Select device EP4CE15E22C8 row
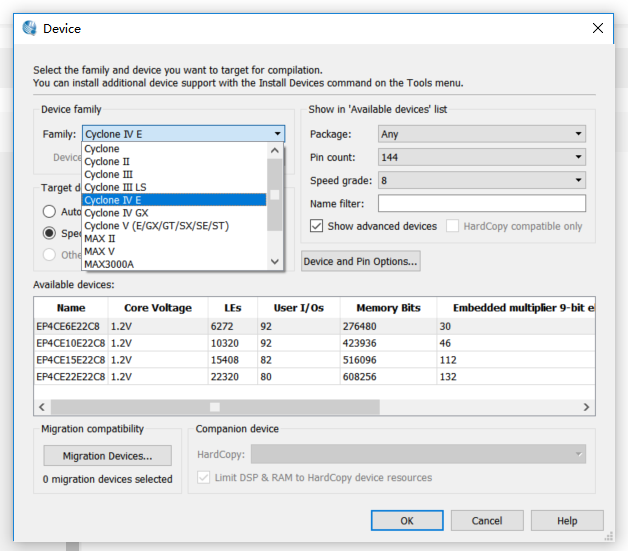Viewport: 628px width, 551px height. click(314, 360)
